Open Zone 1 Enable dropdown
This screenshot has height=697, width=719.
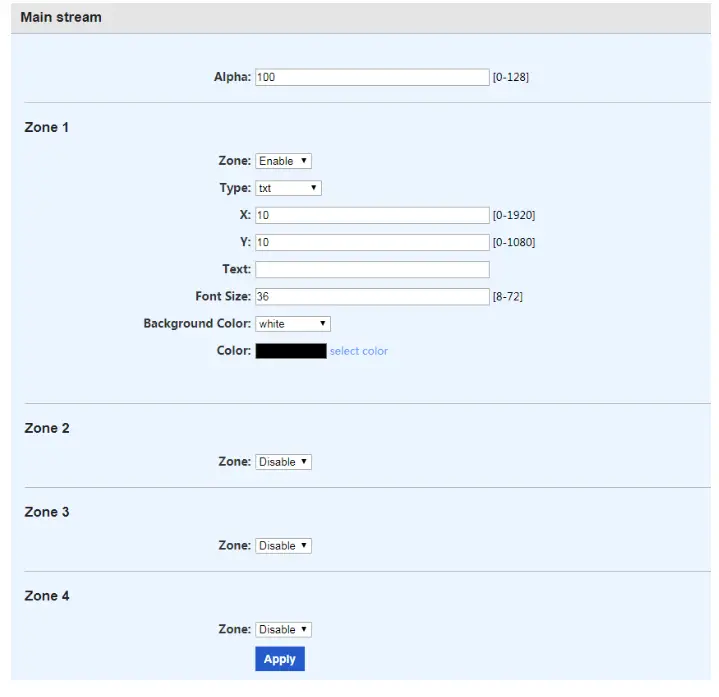(x=283, y=161)
